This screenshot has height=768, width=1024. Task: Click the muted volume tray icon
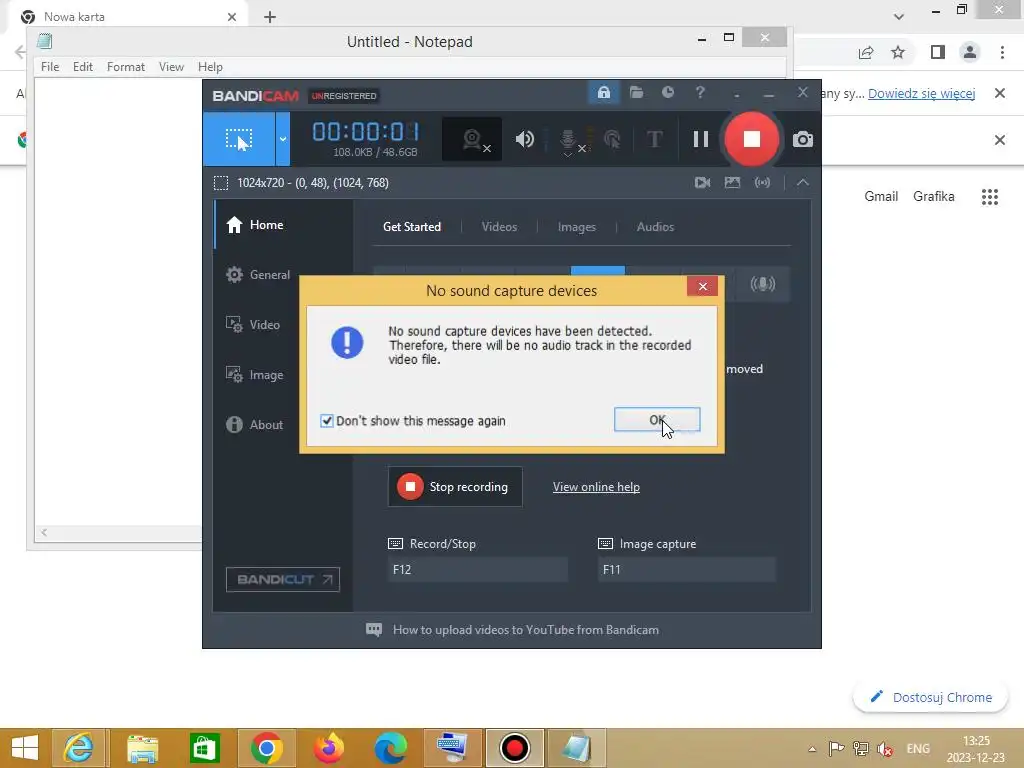[x=885, y=748]
